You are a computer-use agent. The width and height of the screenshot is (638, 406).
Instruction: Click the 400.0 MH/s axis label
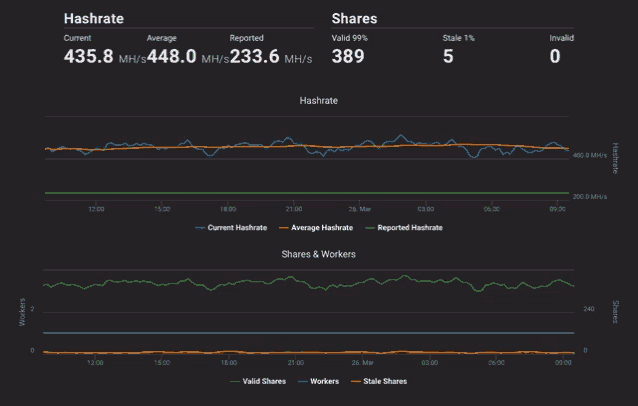[590, 155]
